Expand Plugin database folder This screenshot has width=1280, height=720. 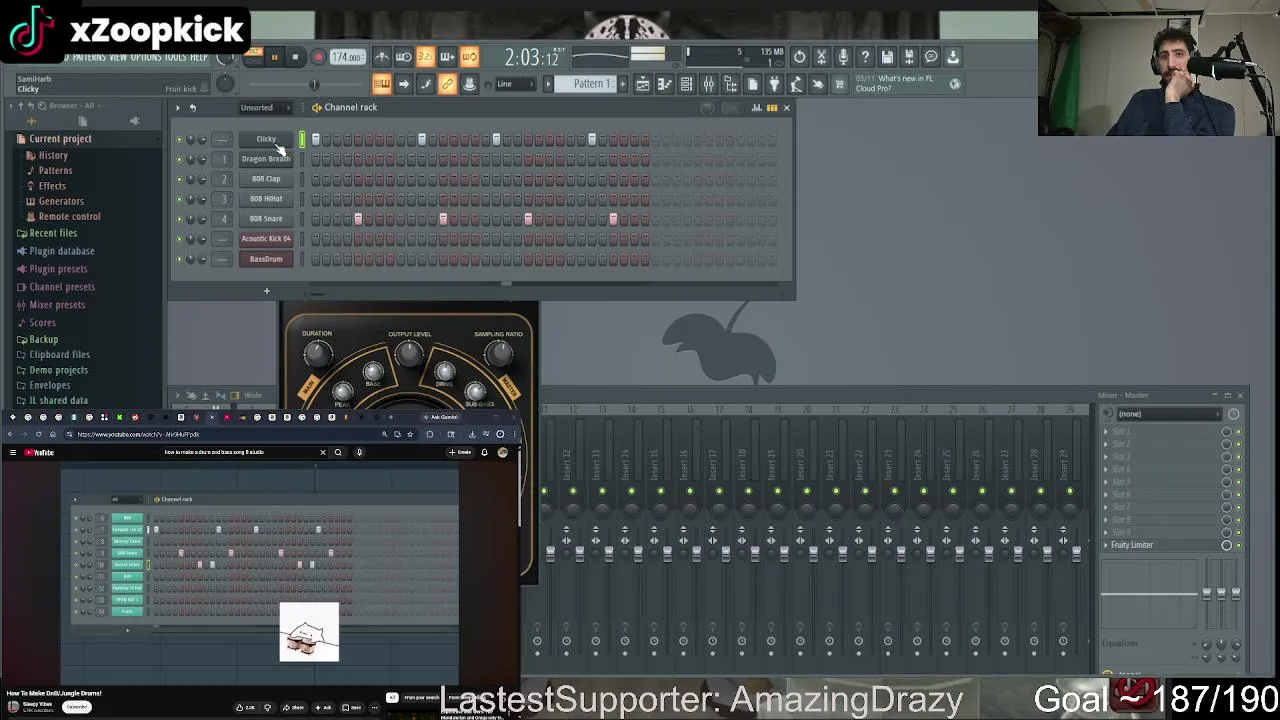pyautogui.click(x=62, y=251)
